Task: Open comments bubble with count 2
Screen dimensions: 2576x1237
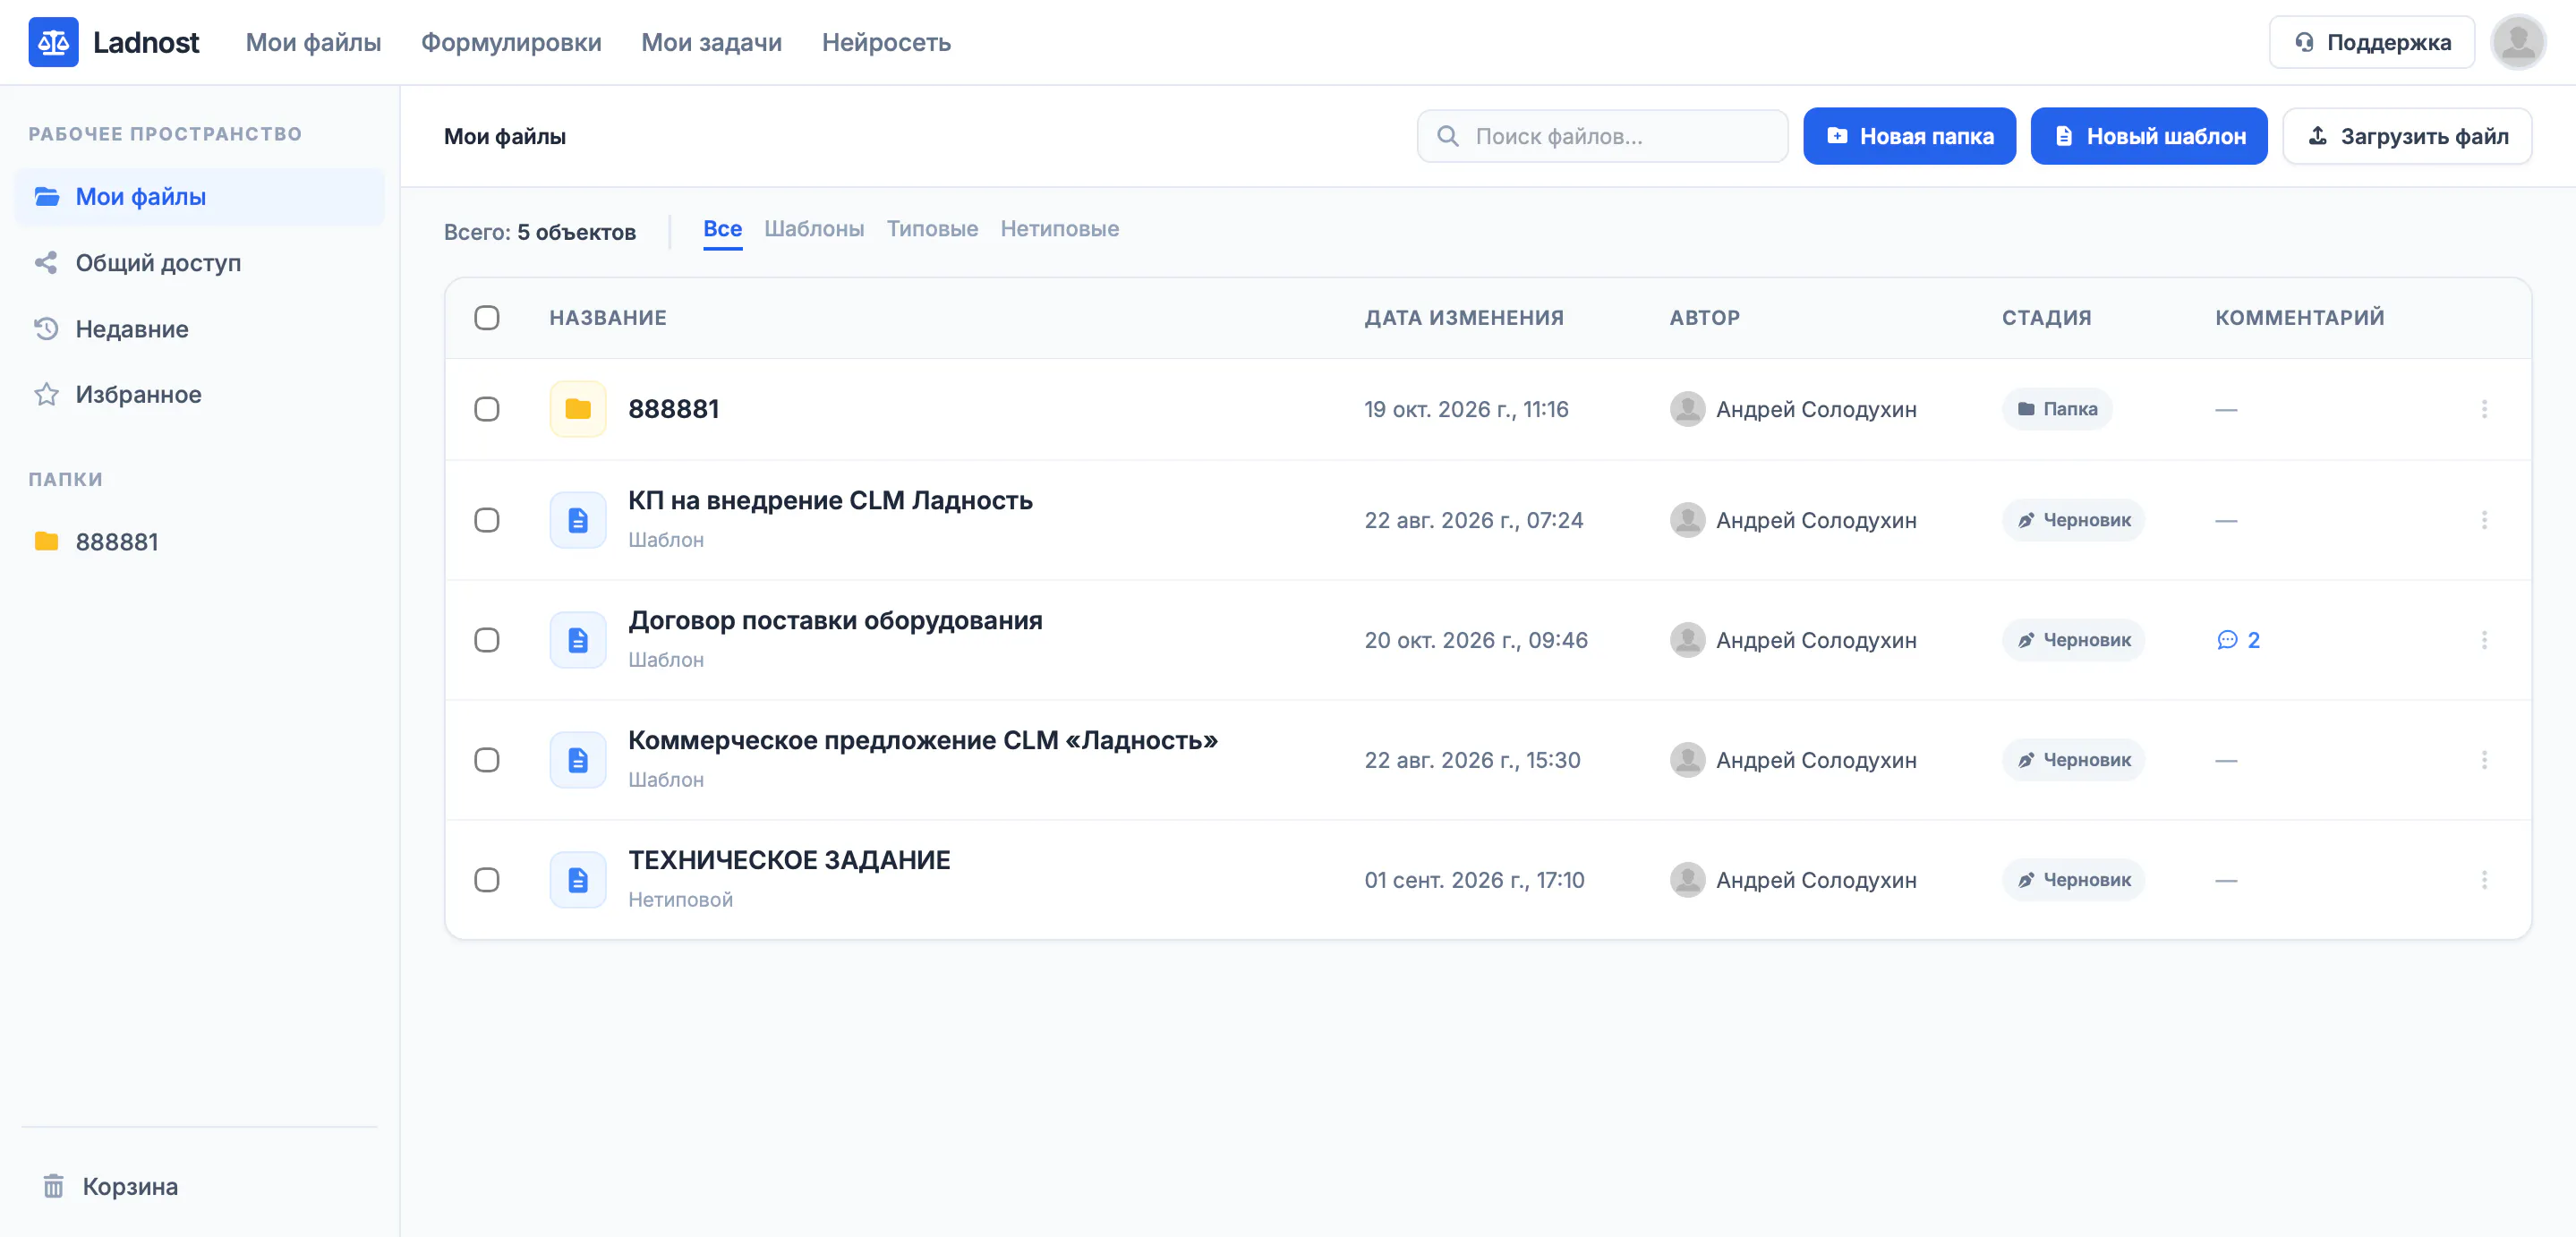Action: pos(2238,640)
